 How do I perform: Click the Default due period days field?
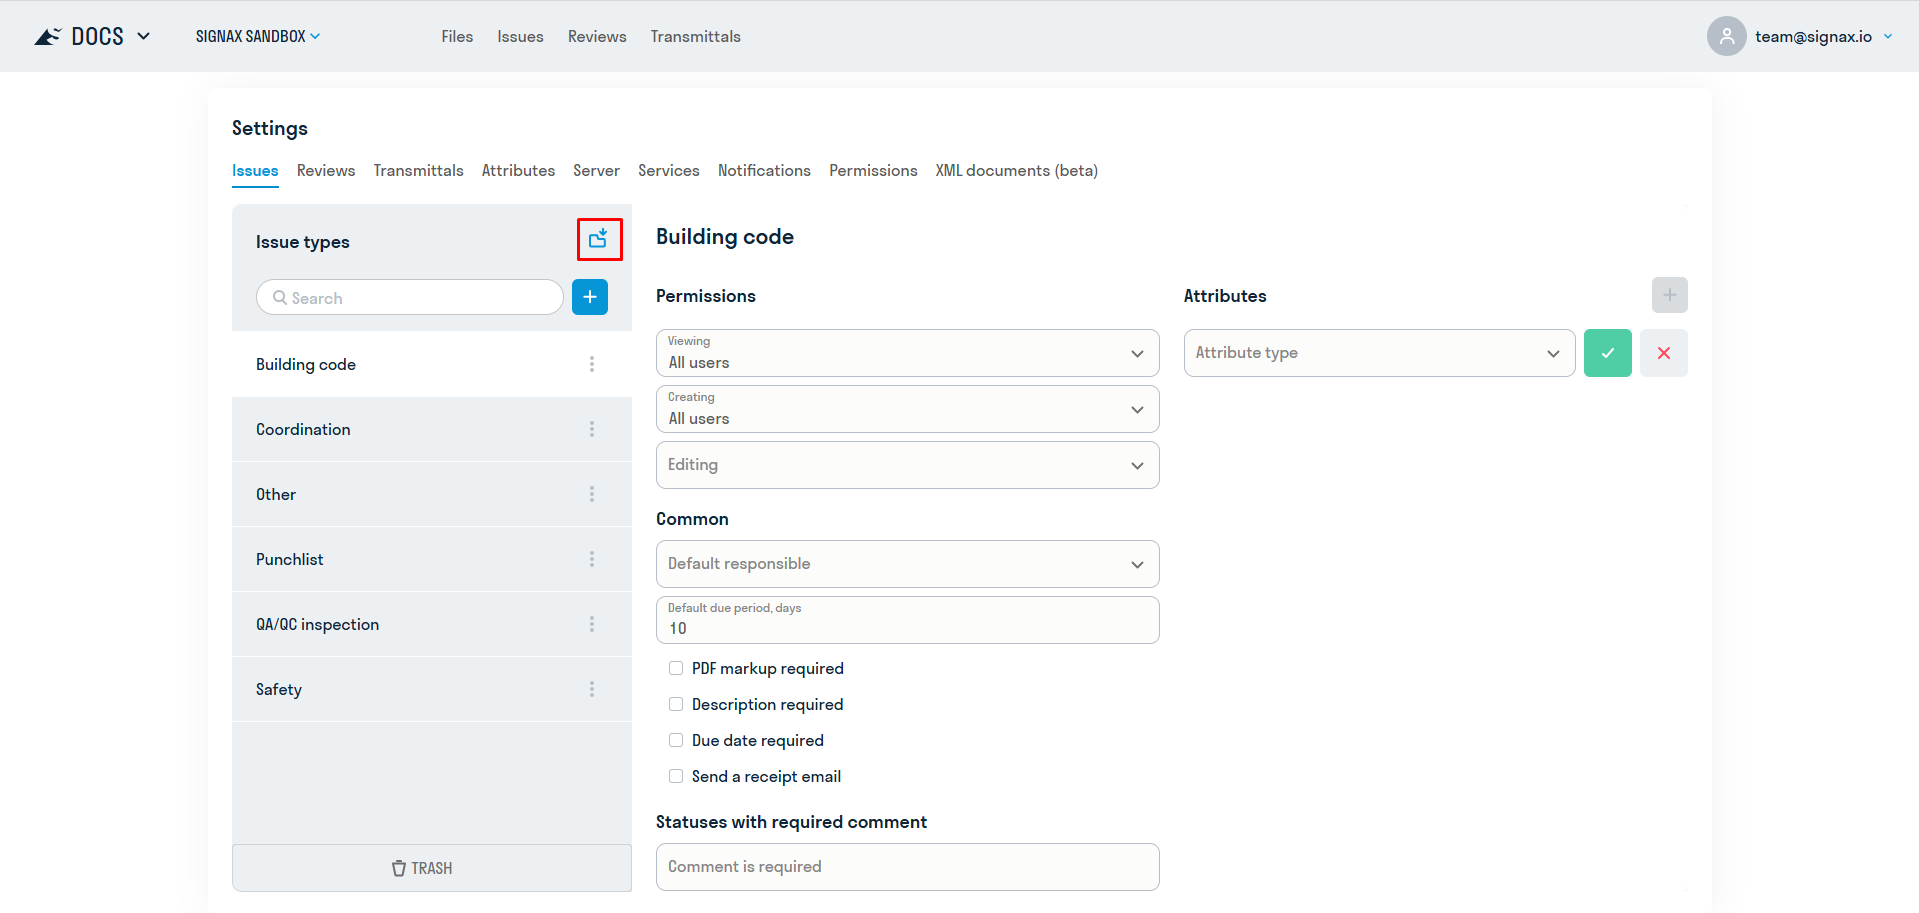coord(908,620)
